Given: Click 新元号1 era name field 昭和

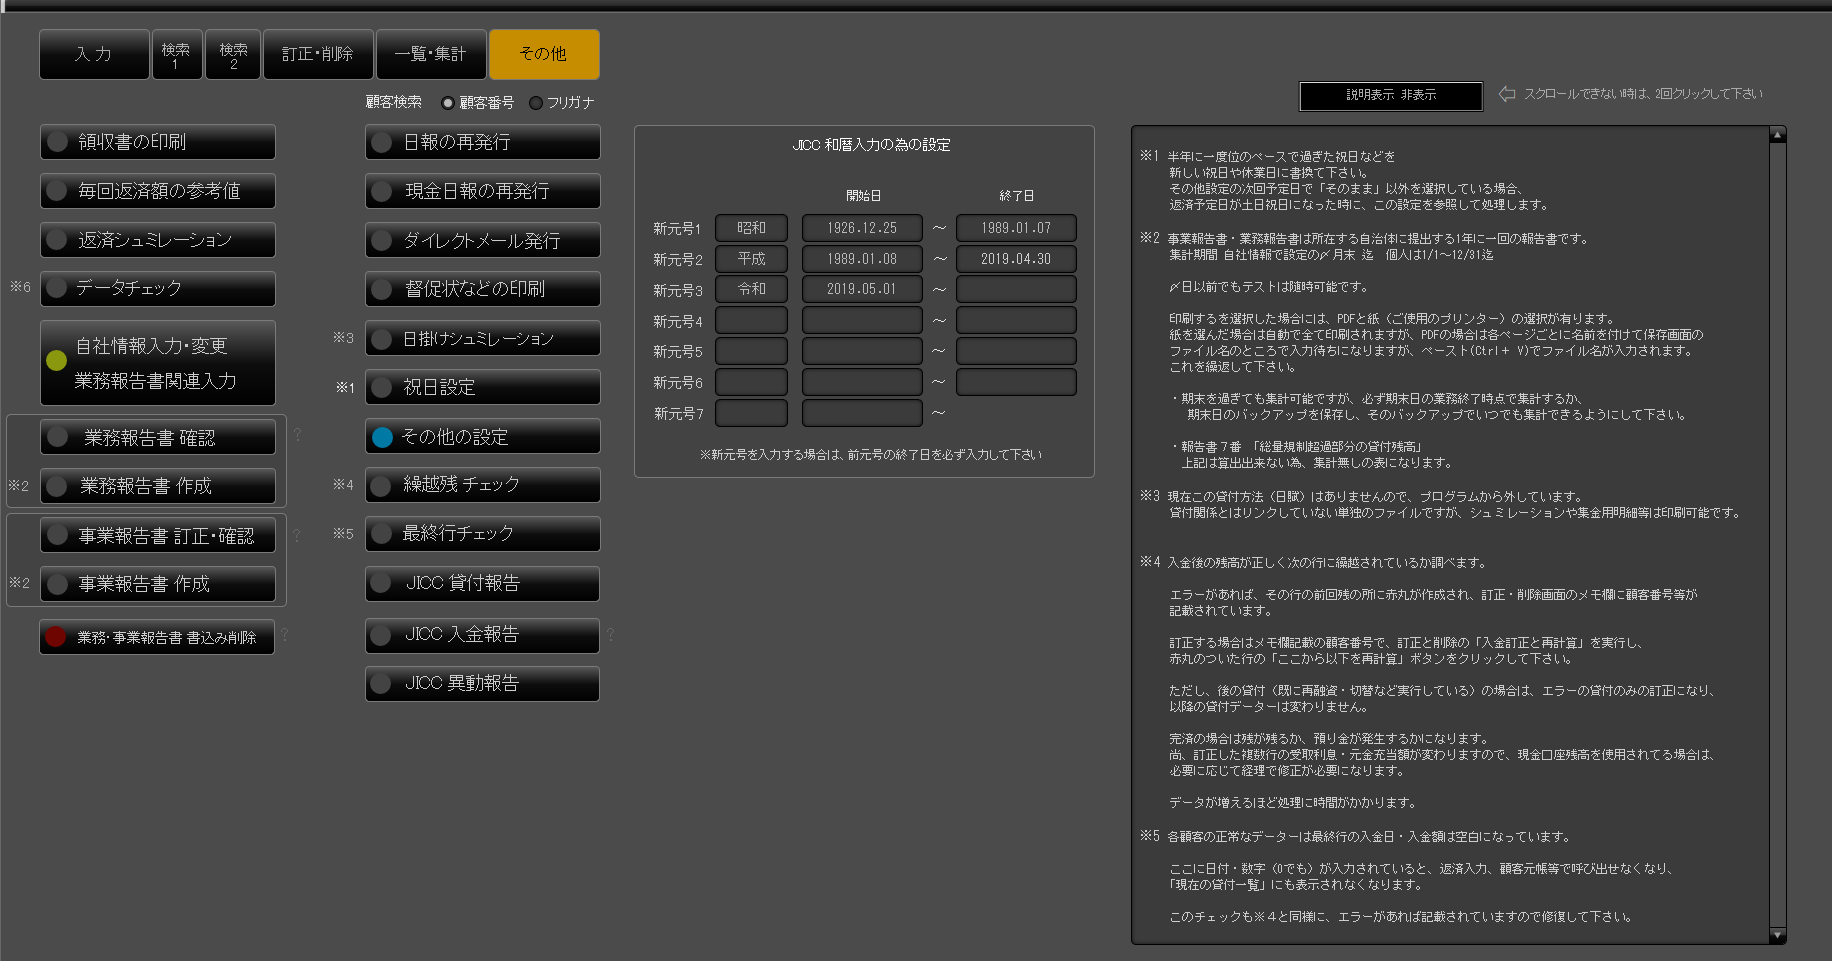Looking at the screenshot, I should (751, 228).
